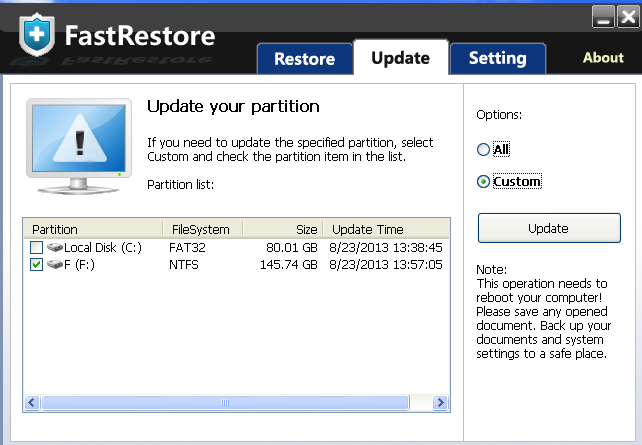Click the FastRestore shield logo icon
This screenshot has width=642, height=445.
36,37
